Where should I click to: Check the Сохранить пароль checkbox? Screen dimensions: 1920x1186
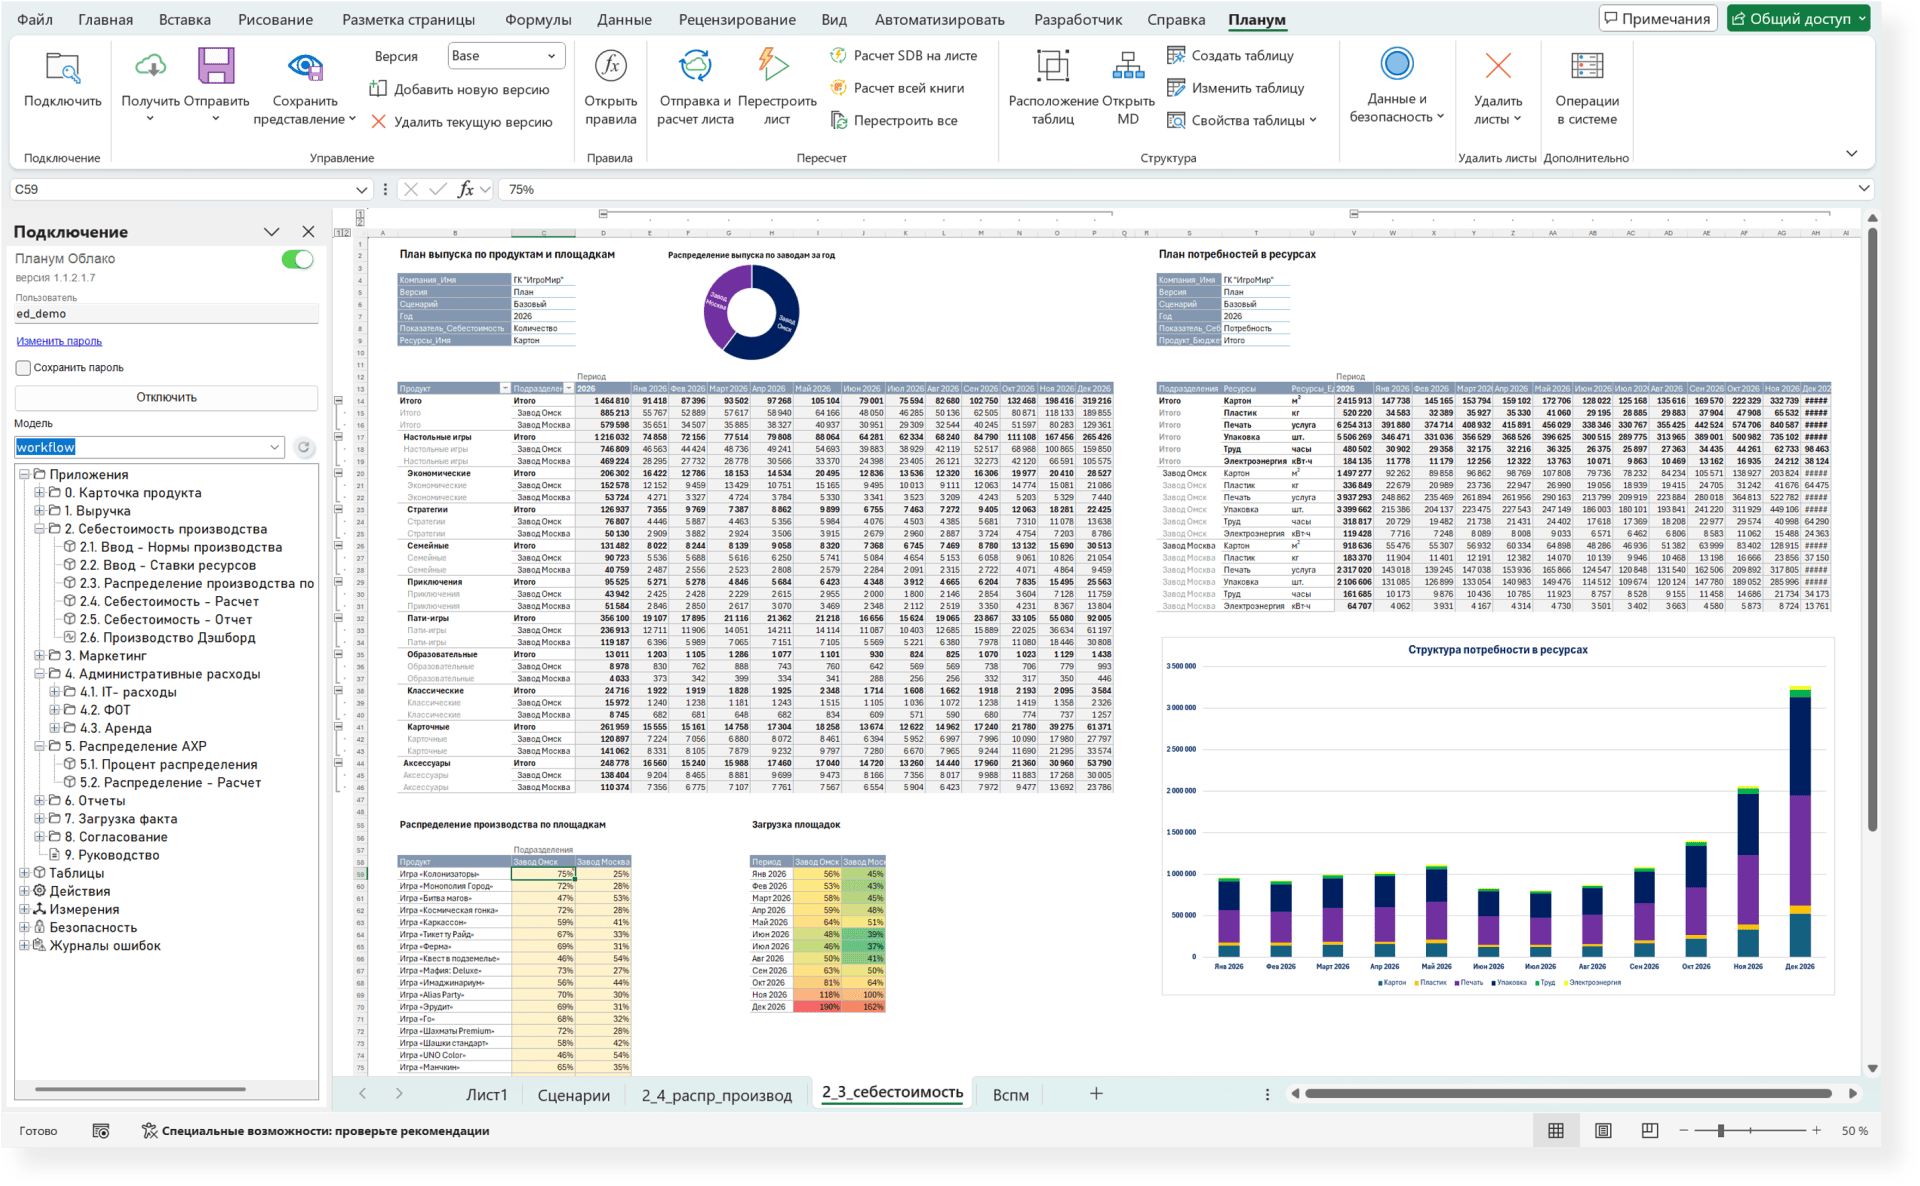coord(23,368)
